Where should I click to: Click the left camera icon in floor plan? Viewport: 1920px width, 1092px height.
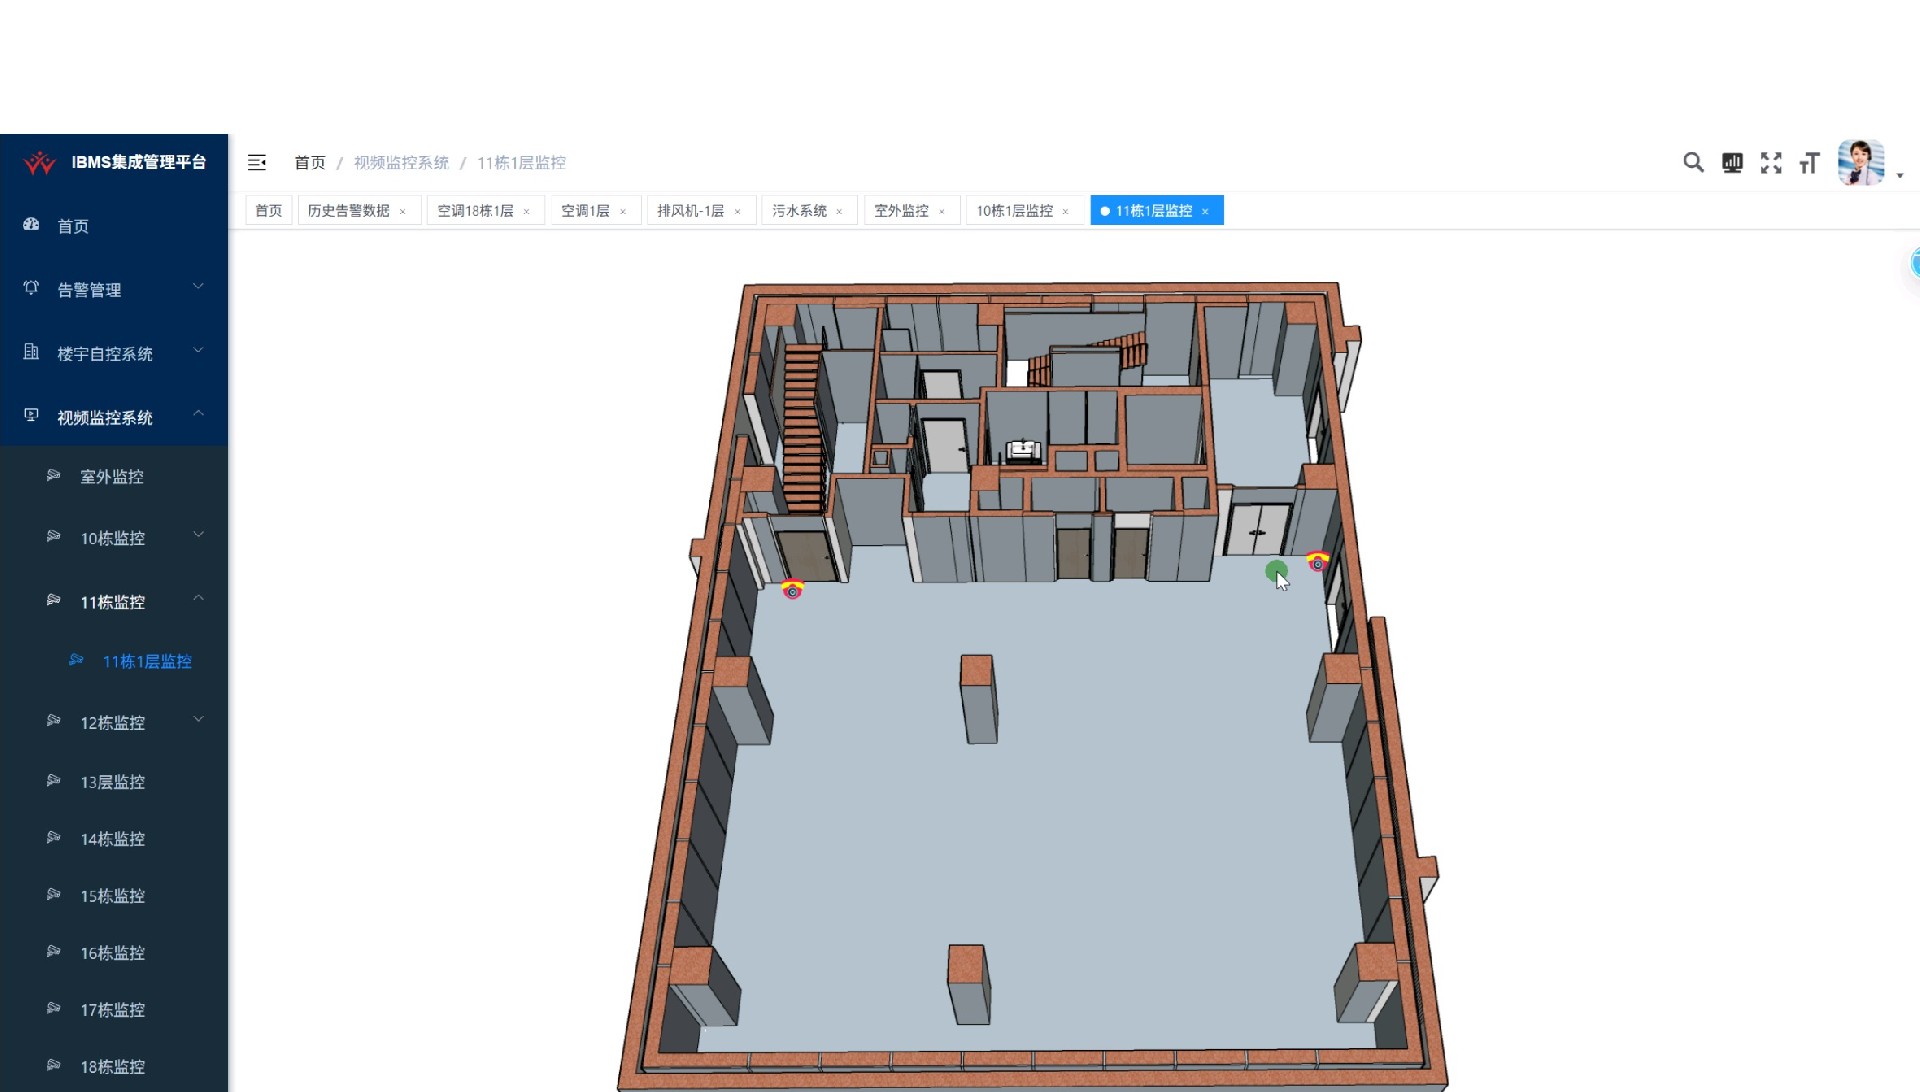coord(792,590)
